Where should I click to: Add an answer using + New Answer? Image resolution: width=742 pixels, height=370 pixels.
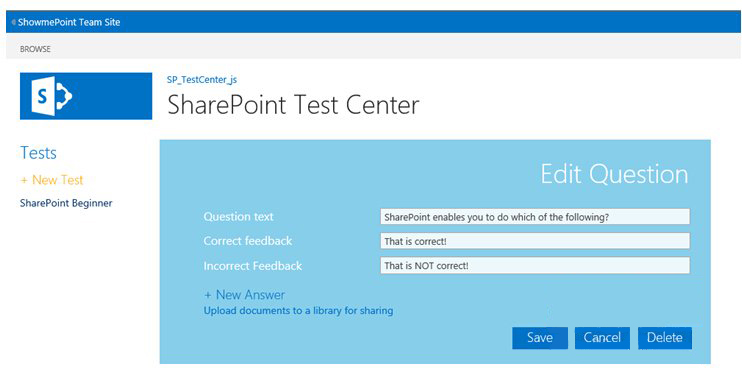click(244, 295)
